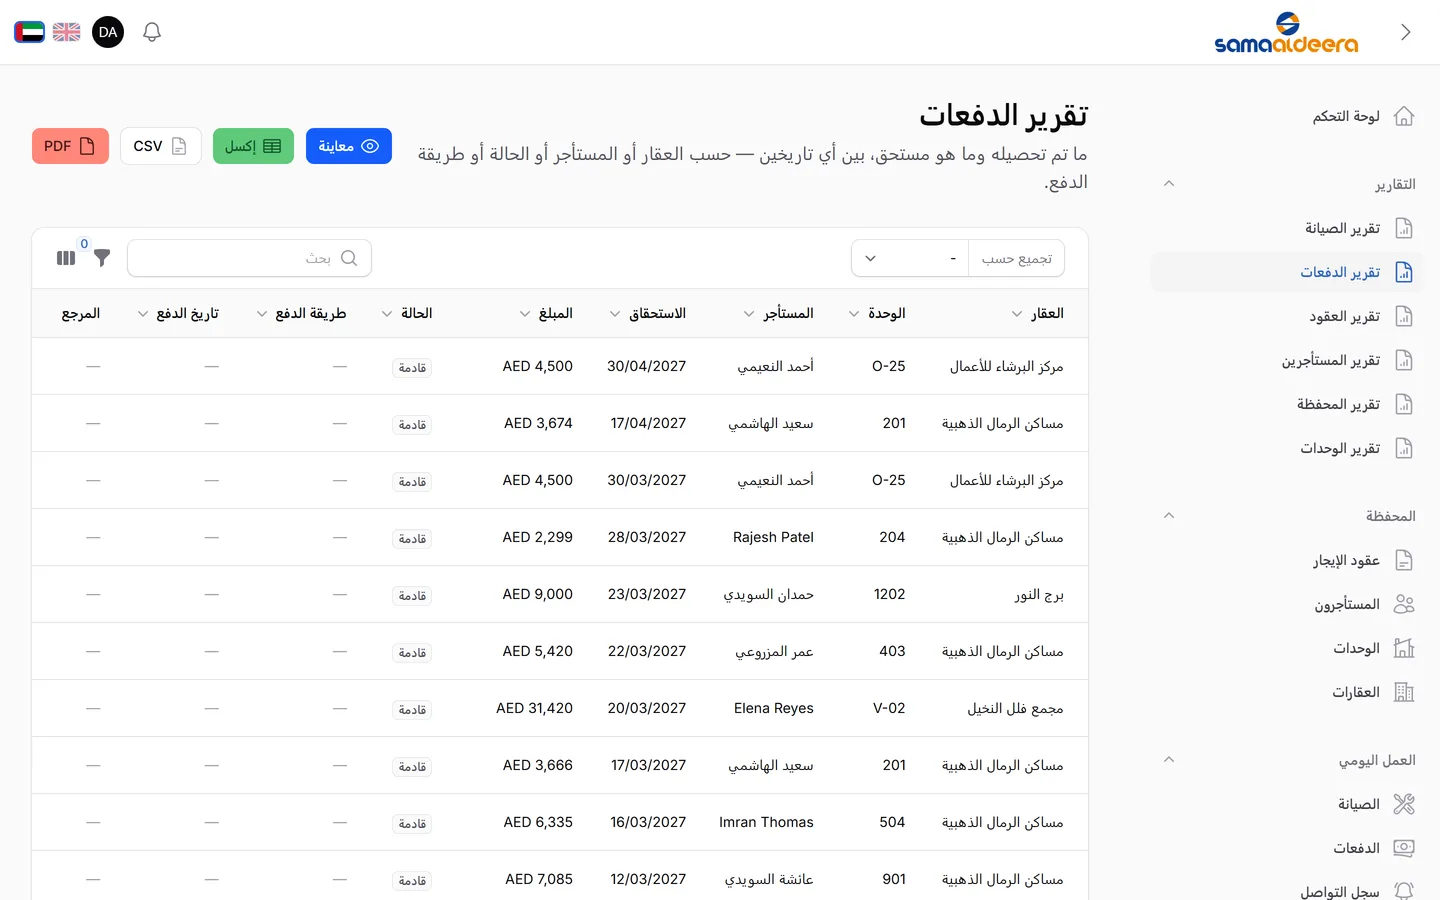Click the tools icon beside الصيانة

pos(1404,804)
